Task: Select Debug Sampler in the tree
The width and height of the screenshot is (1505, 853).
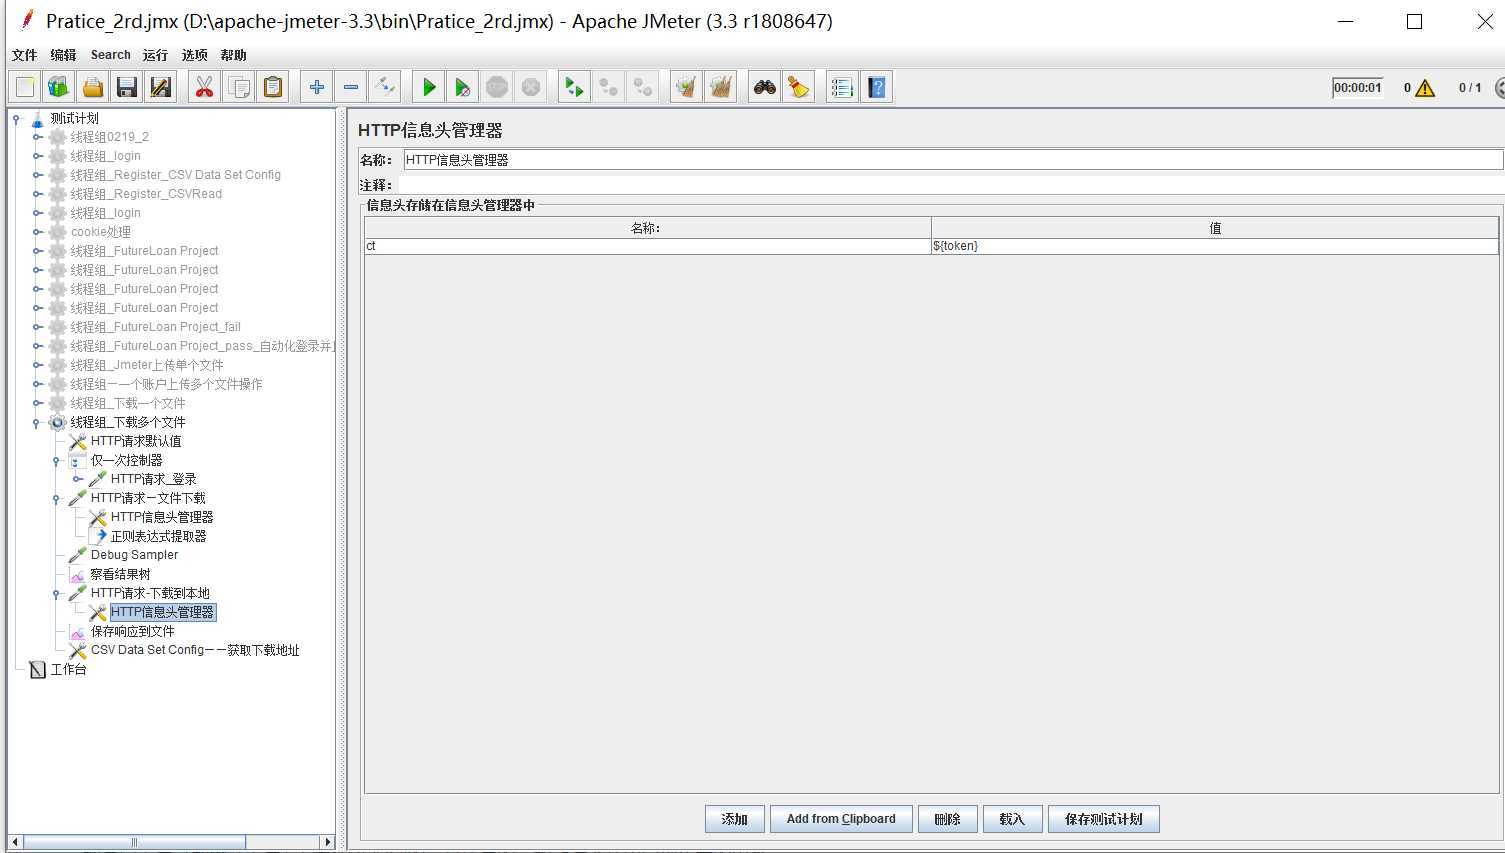Action: point(134,555)
